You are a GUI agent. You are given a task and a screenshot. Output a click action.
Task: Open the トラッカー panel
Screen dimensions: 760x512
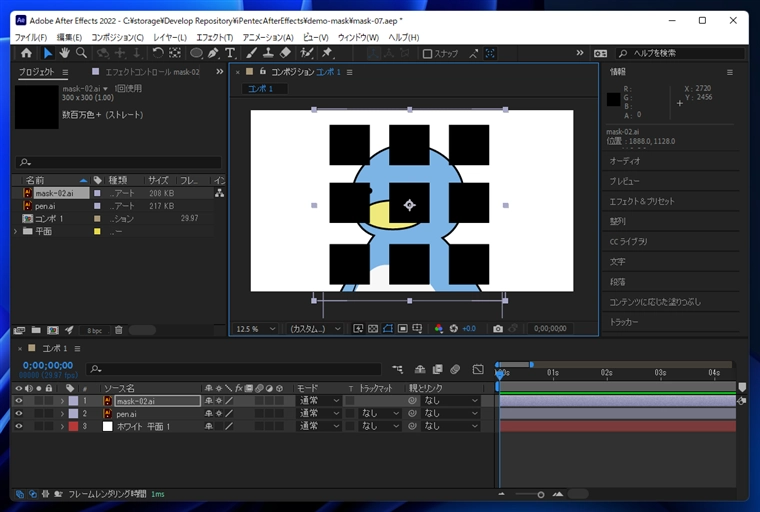pyautogui.click(x=625, y=322)
